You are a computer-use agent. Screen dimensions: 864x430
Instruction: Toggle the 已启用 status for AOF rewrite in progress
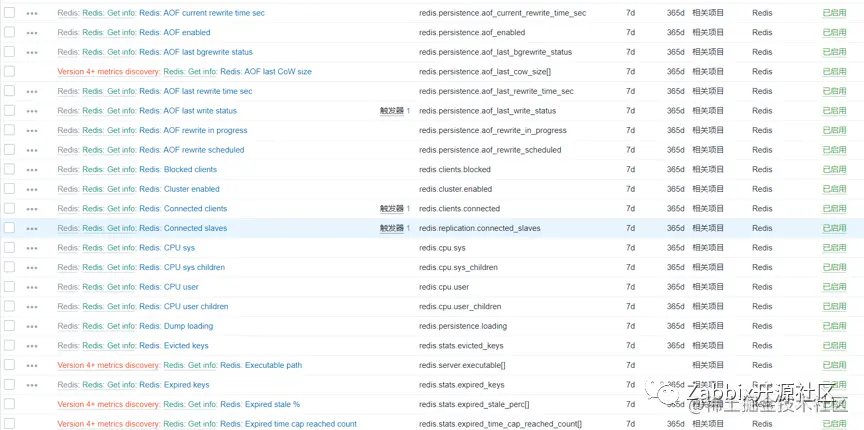[x=834, y=130]
